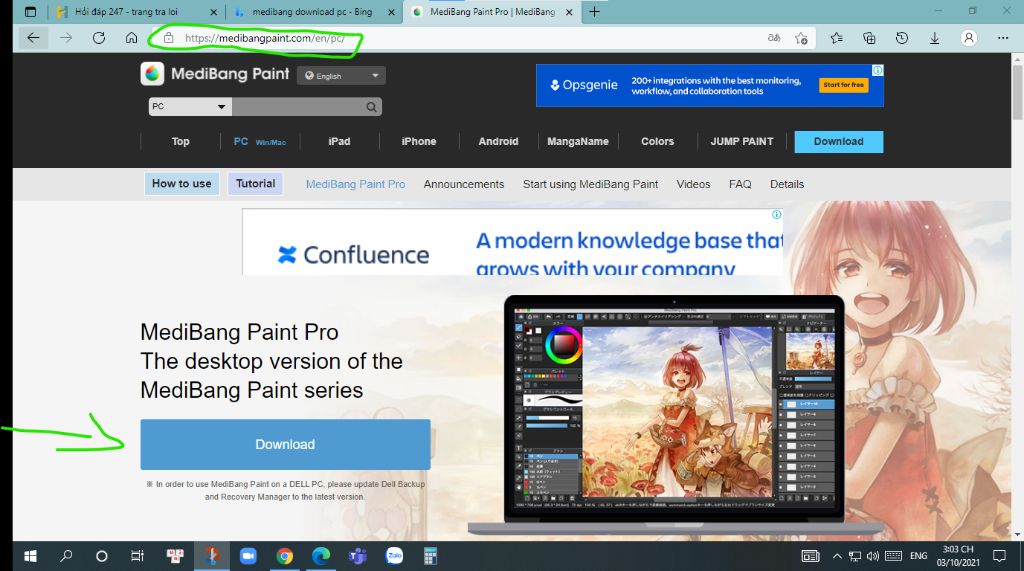This screenshot has width=1024, height=571.
Task: Open the Opsgenie ad info icon
Action: (x=878, y=70)
